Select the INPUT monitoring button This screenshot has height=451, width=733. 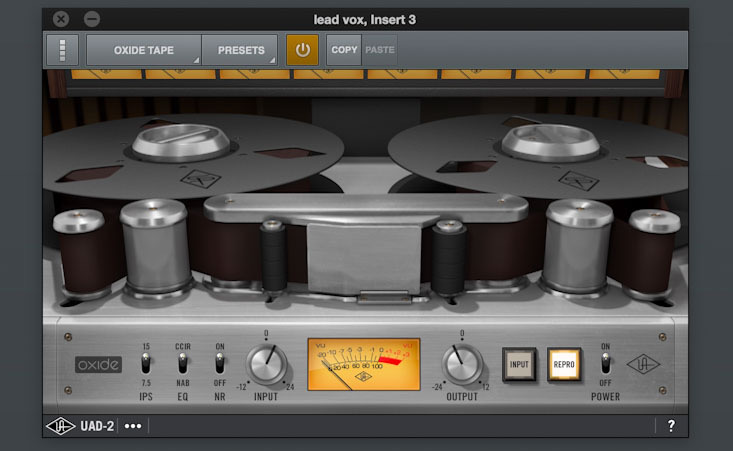click(519, 365)
